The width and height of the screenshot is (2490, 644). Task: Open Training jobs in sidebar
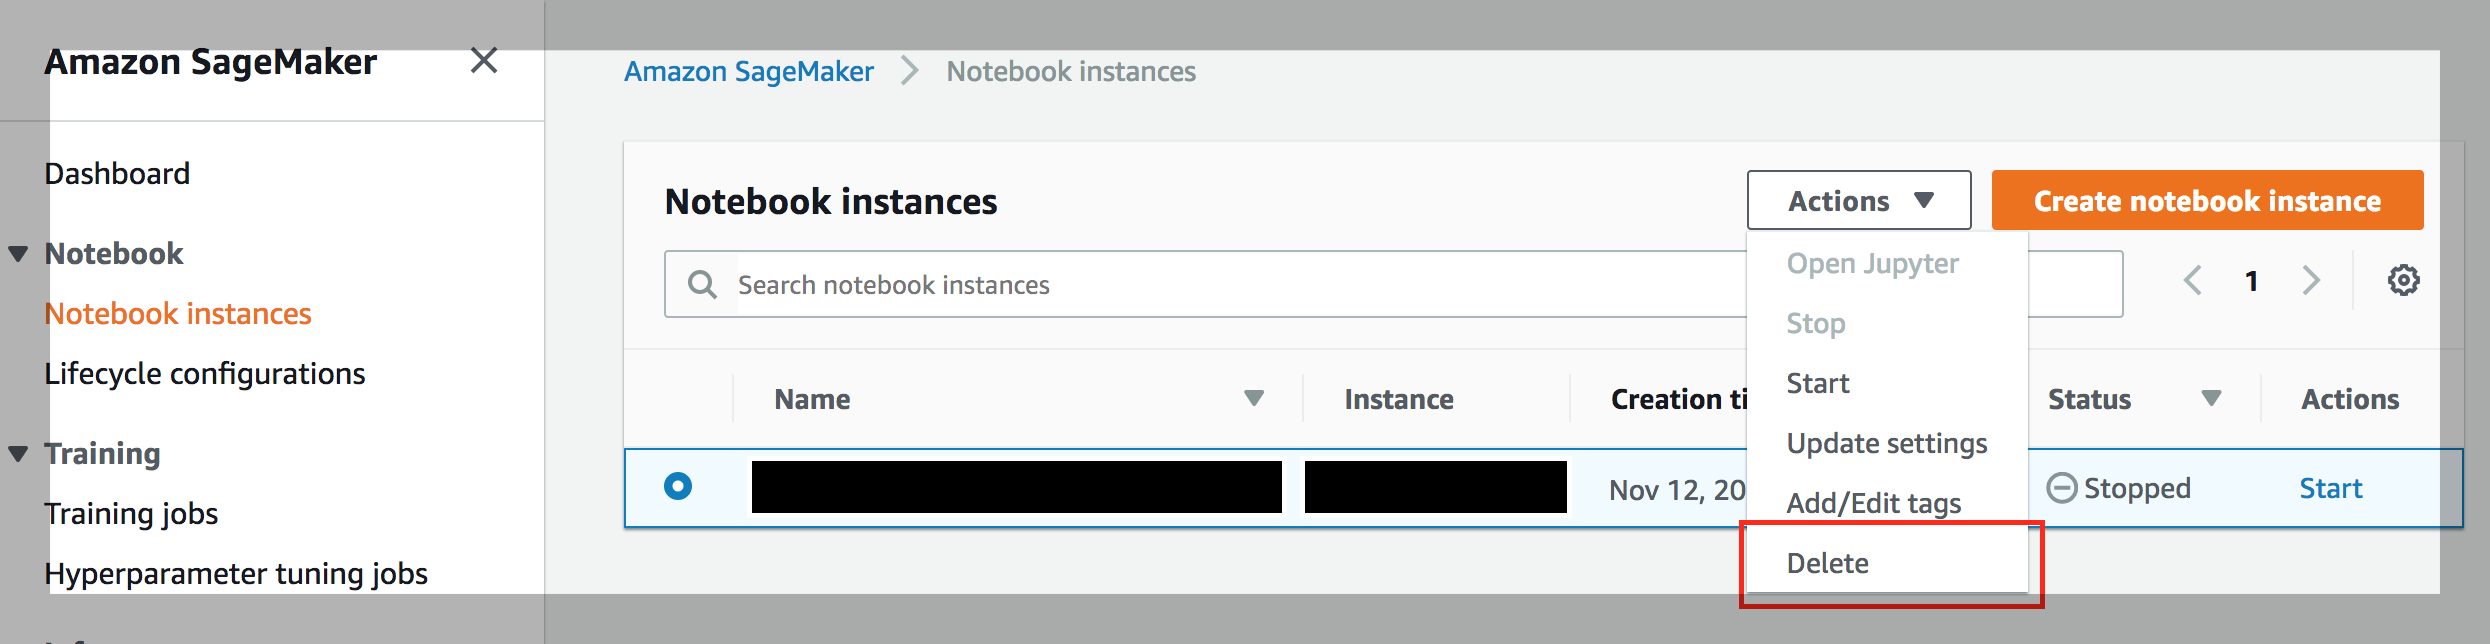point(131,514)
